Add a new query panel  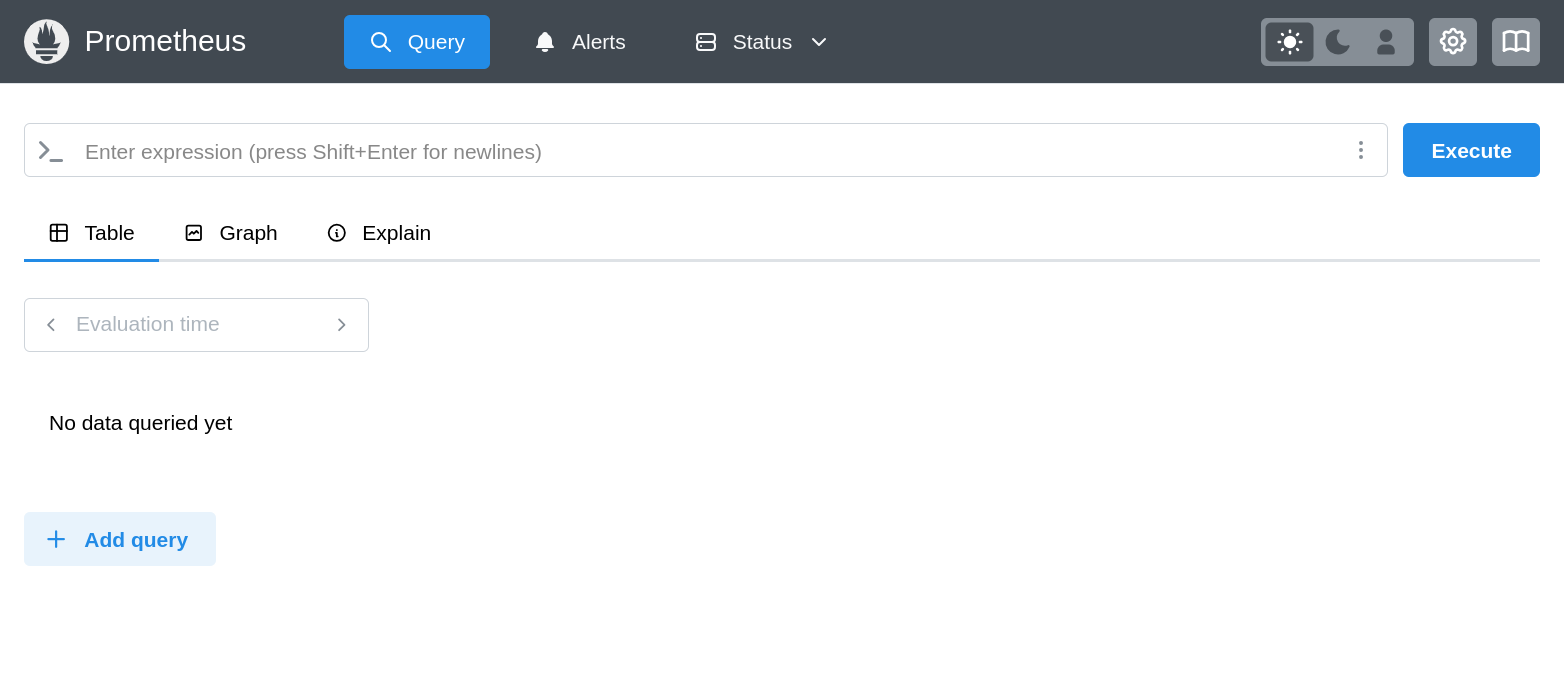(119, 539)
